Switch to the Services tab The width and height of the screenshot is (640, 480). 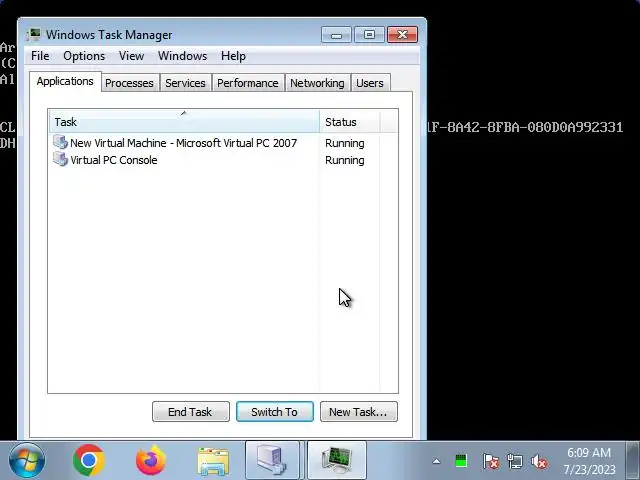coord(185,83)
